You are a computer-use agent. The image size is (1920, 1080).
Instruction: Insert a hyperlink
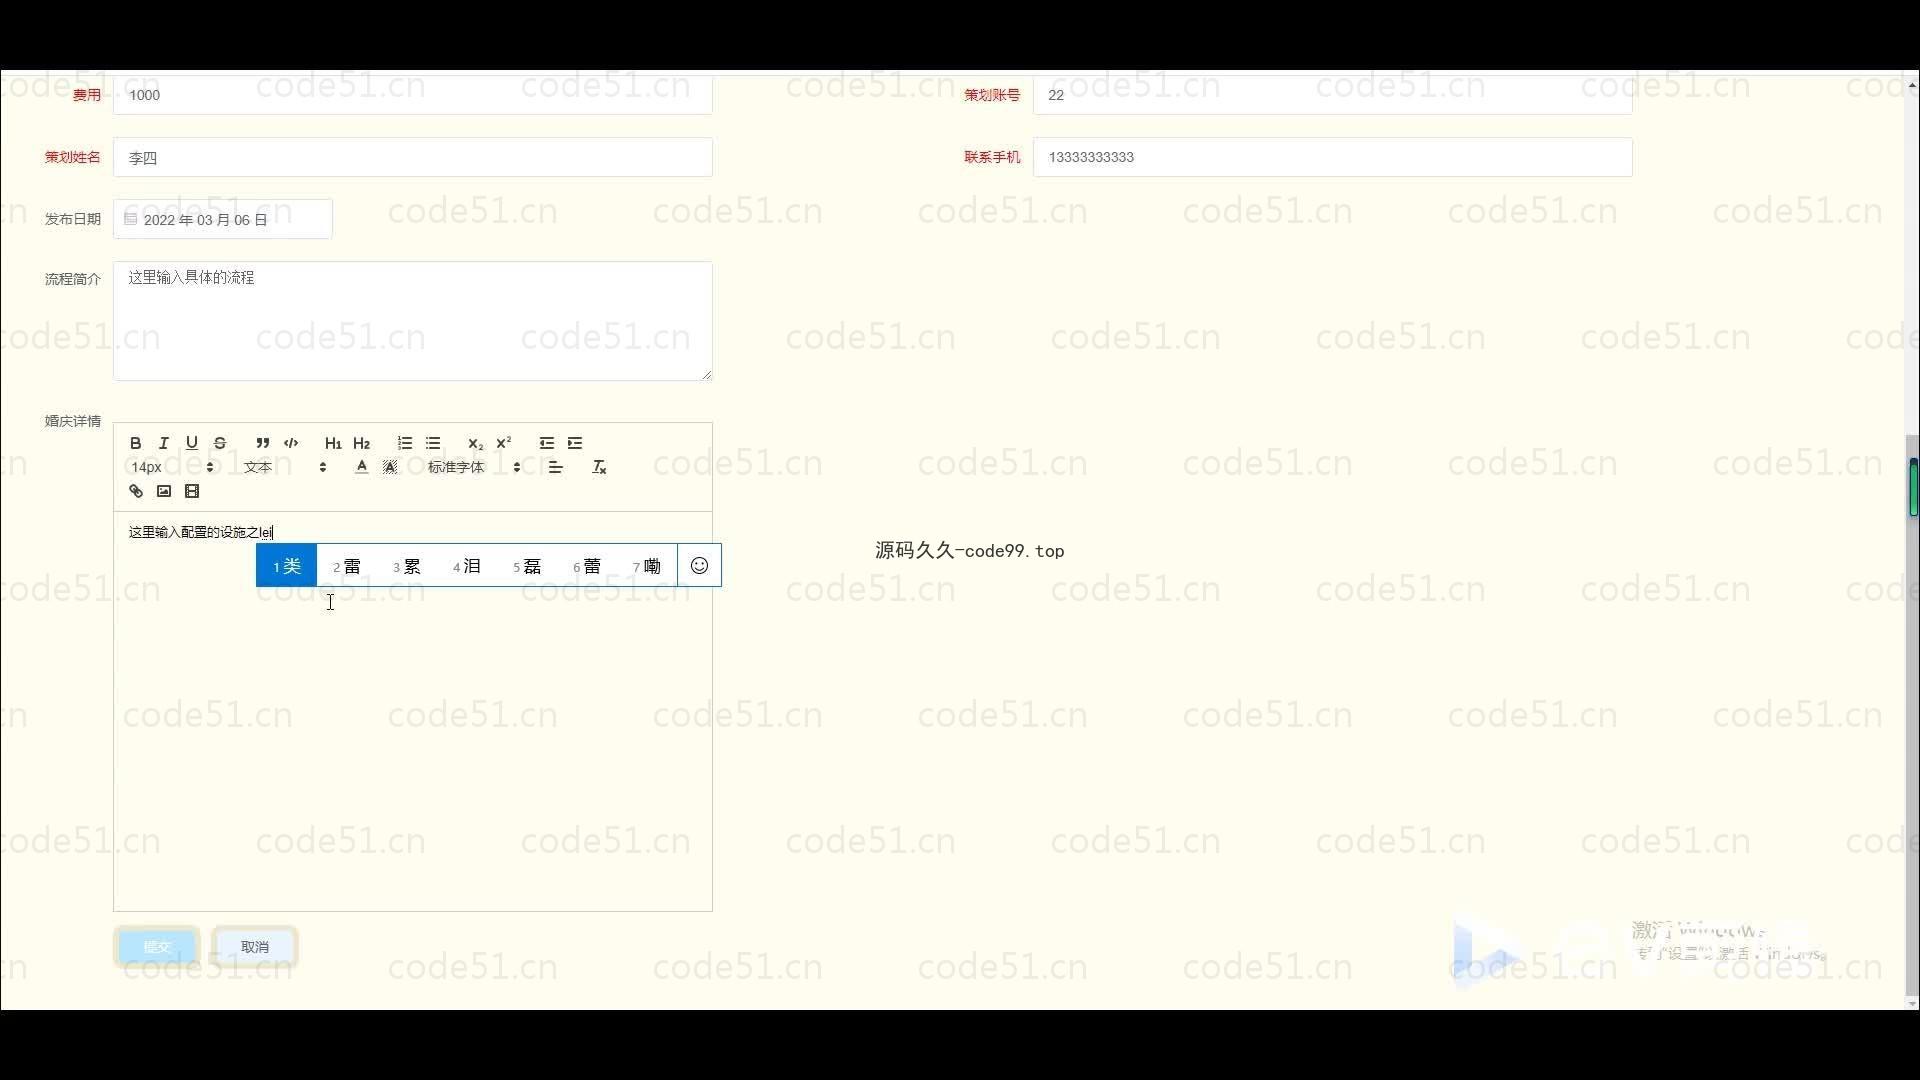[x=136, y=491]
